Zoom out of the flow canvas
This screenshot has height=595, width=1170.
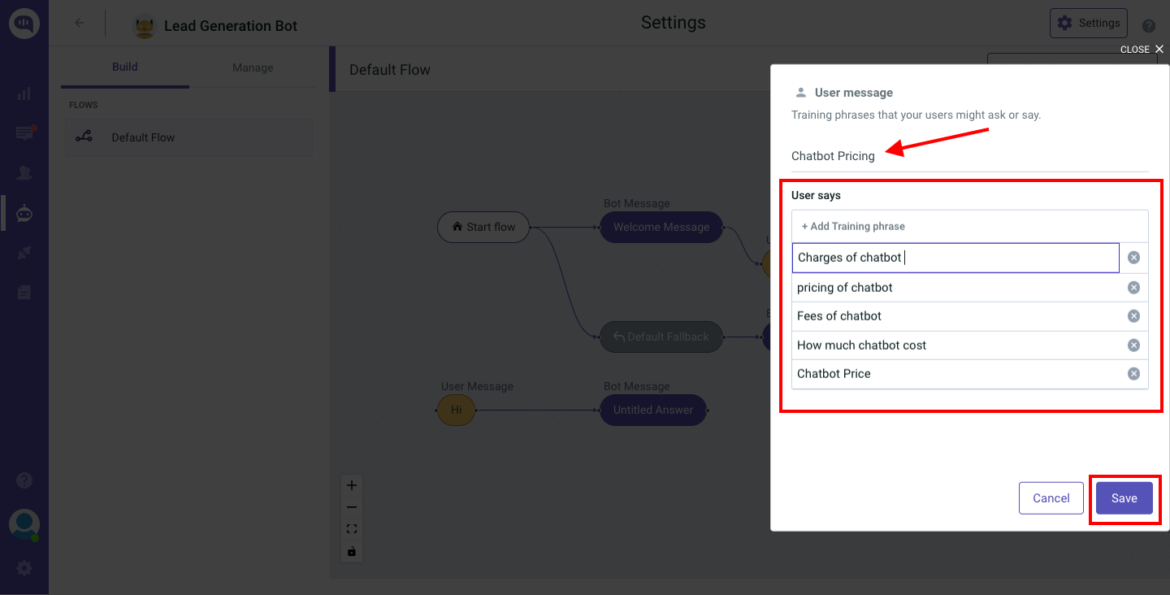click(351, 507)
